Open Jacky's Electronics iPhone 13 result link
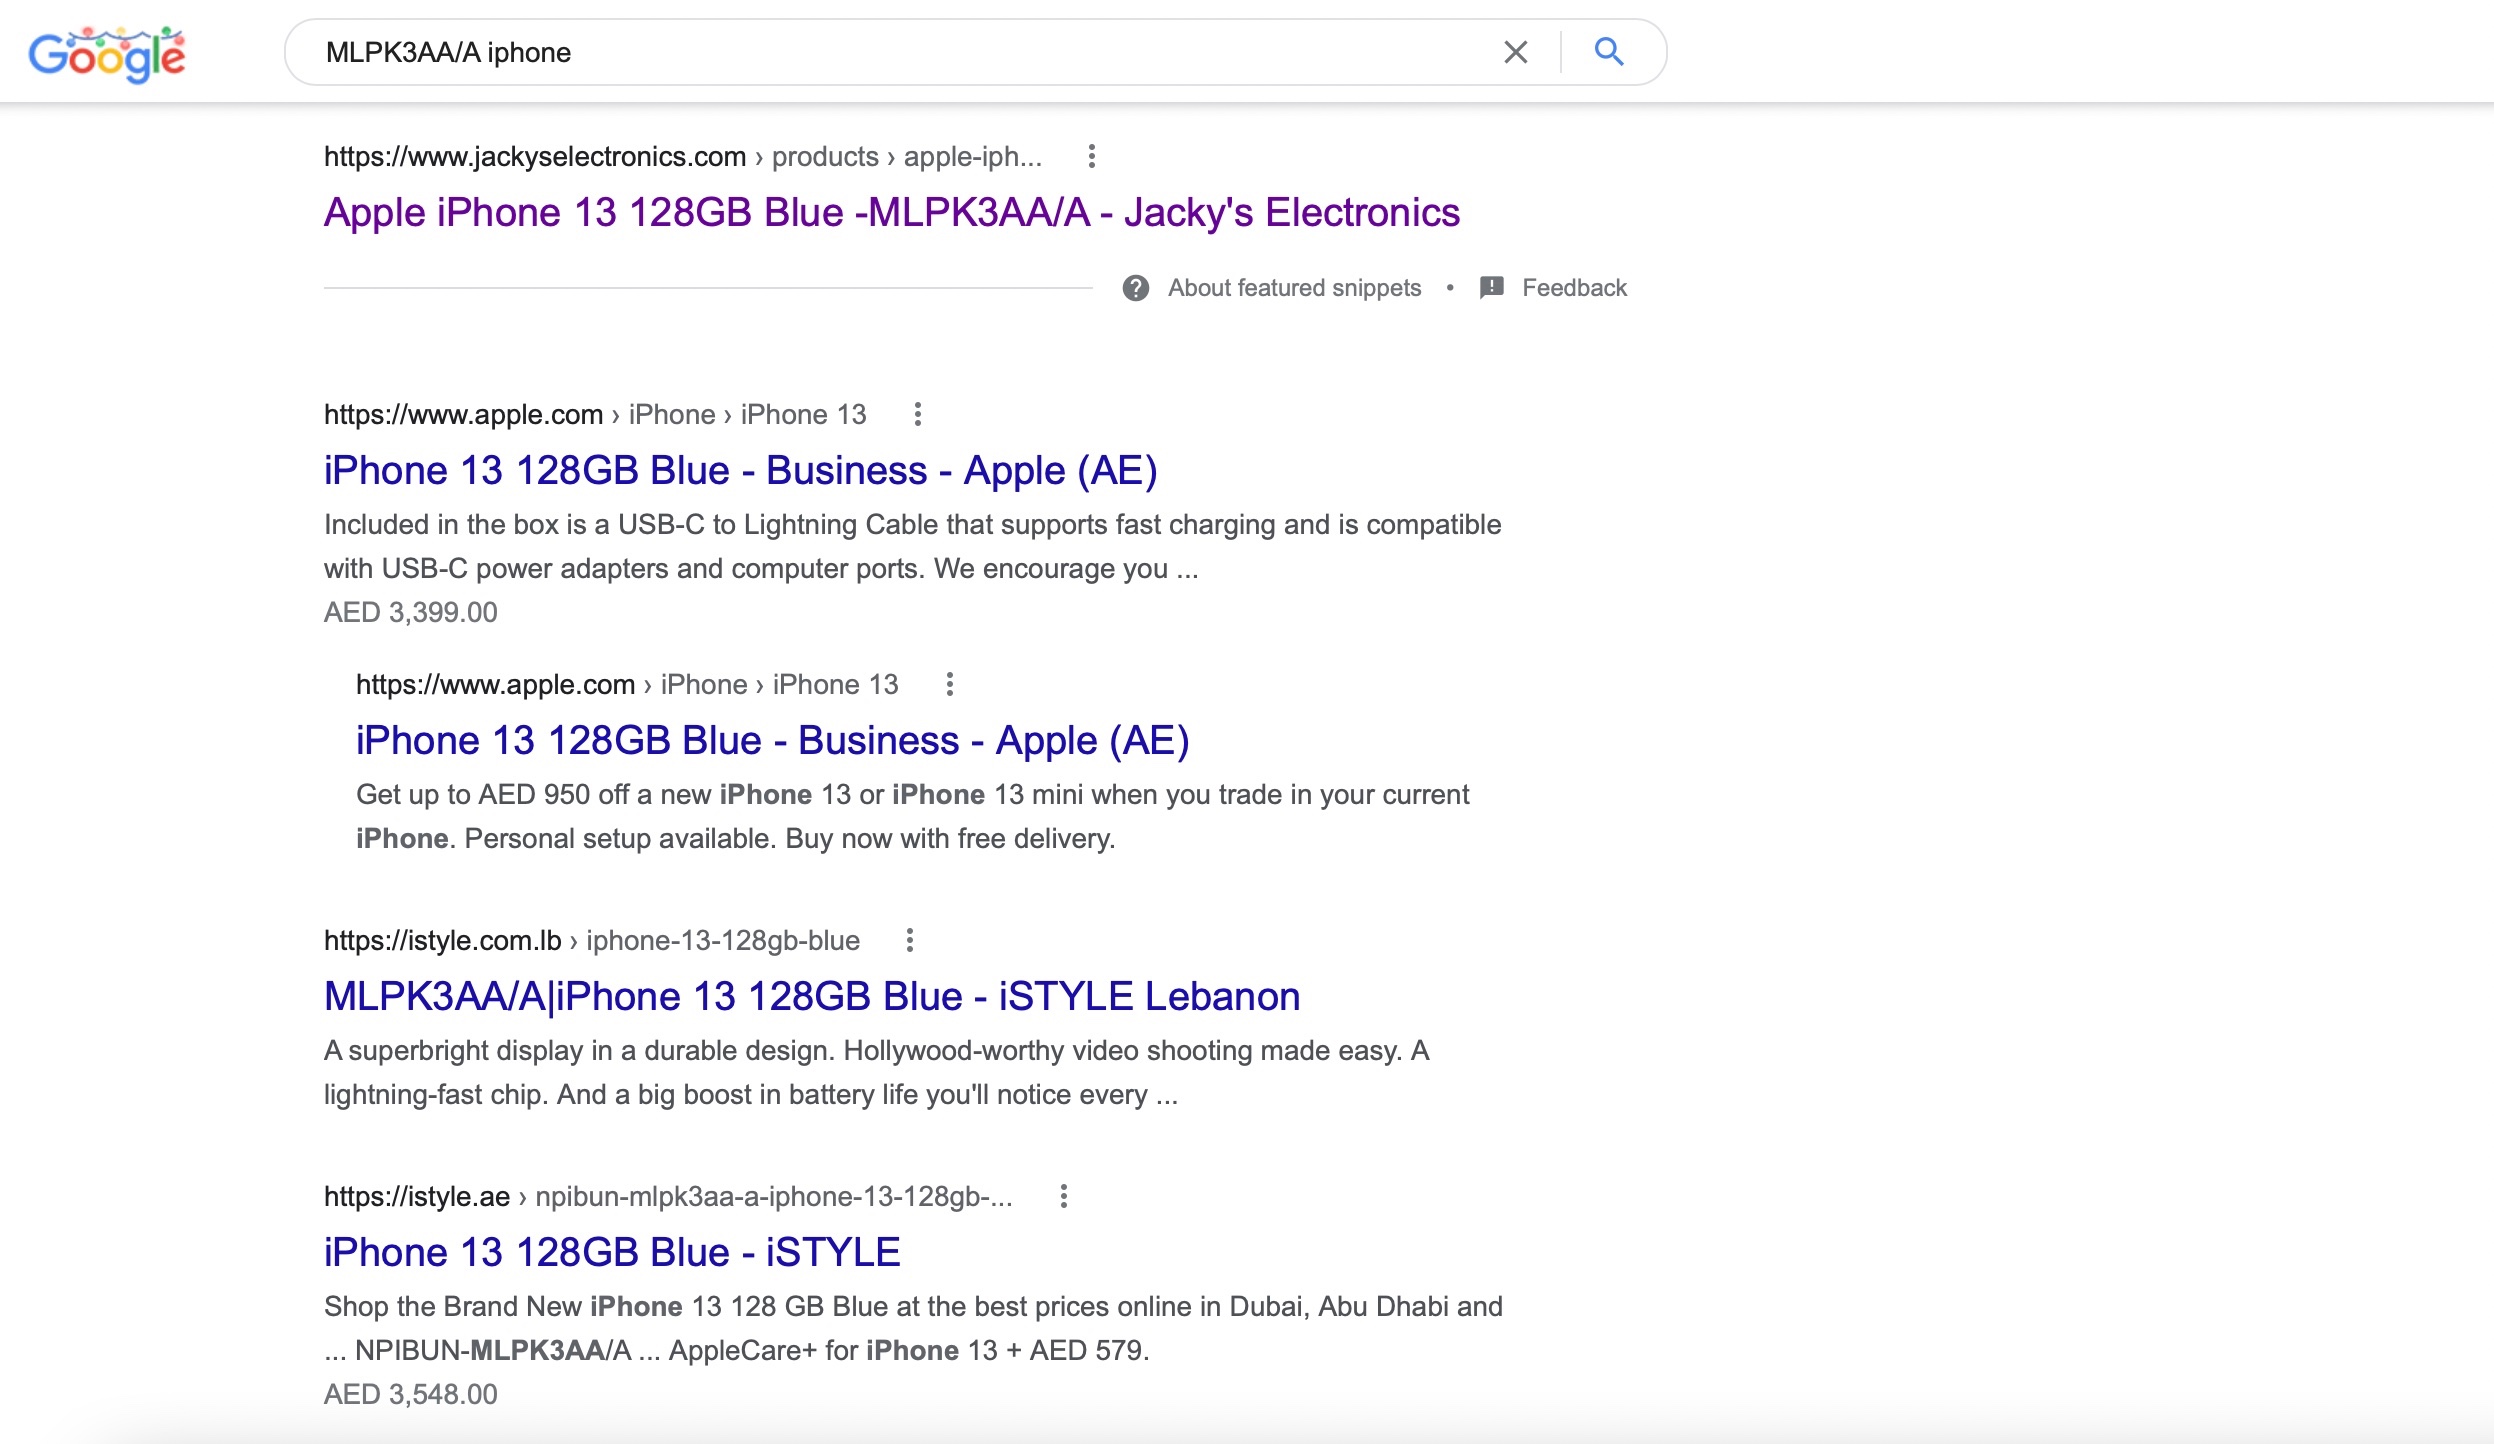 891,213
